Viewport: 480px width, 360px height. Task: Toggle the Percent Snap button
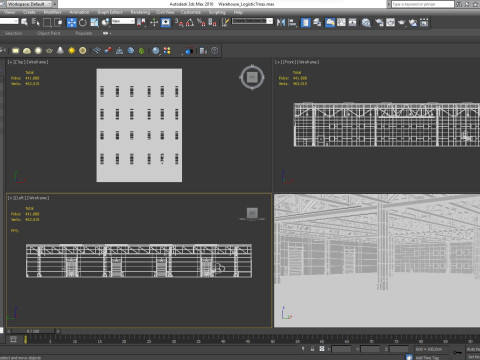coord(201,22)
